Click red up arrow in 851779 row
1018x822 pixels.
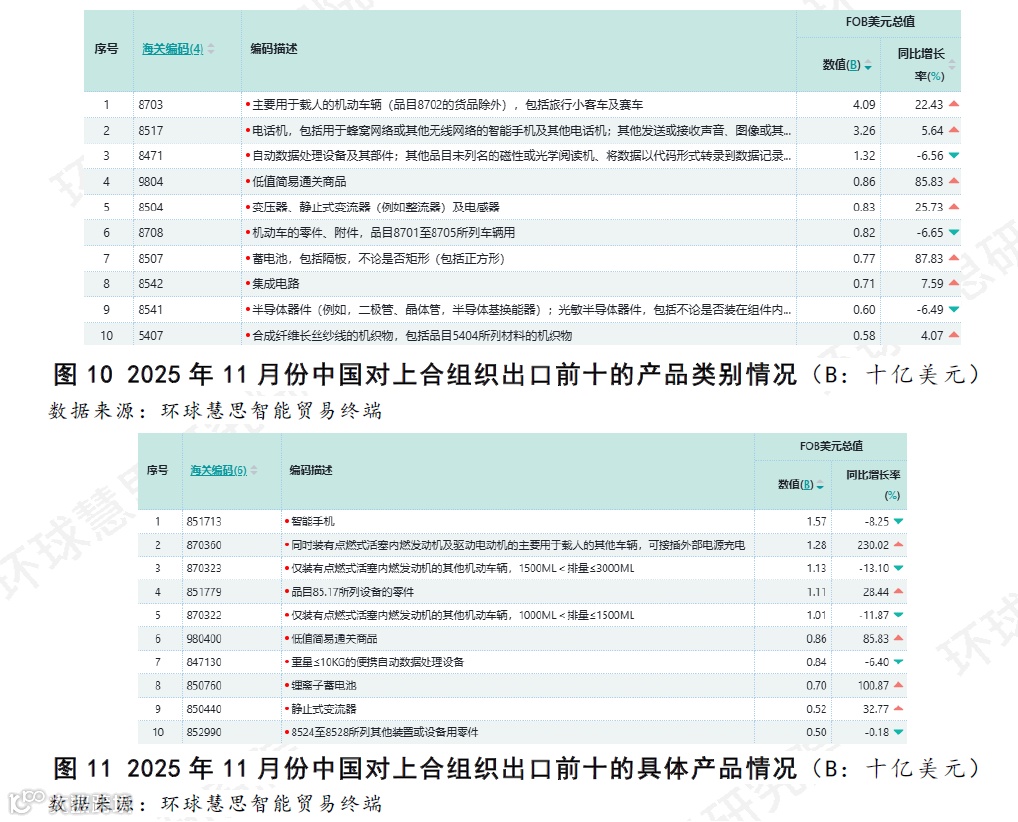click(x=899, y=591)
